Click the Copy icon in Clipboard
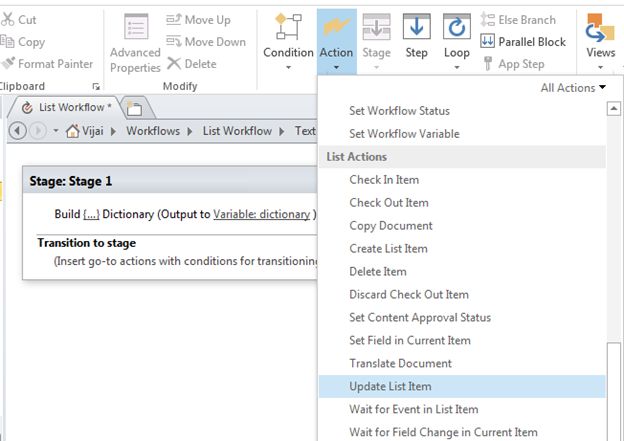This screenshot has width=624, height=441. click(x=7, y=41)
